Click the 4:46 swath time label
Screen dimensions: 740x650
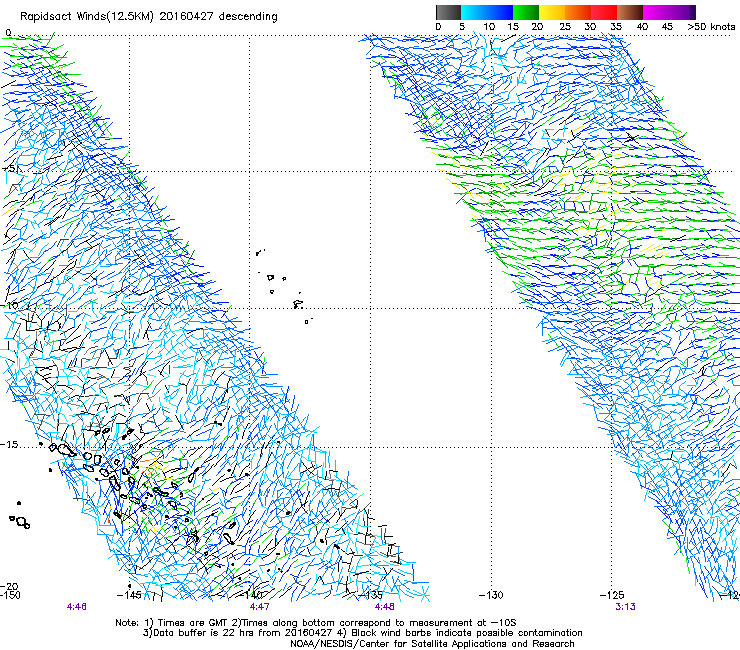(76, 607)
